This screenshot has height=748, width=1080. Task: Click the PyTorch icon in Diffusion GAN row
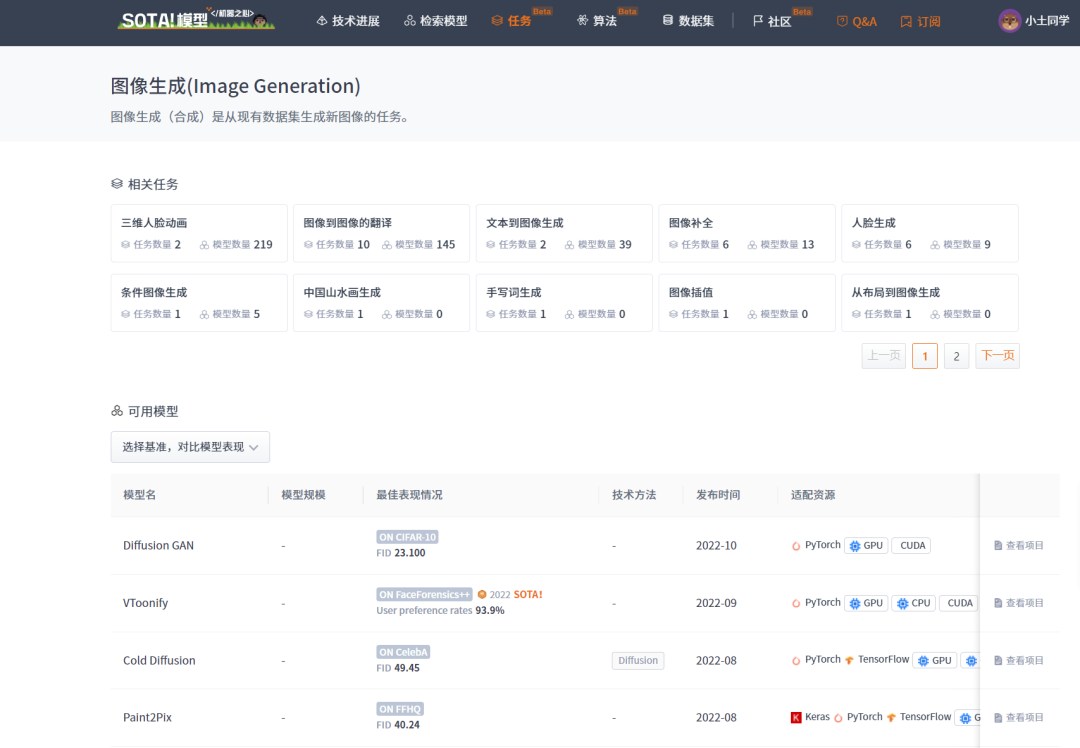(795, 545)
